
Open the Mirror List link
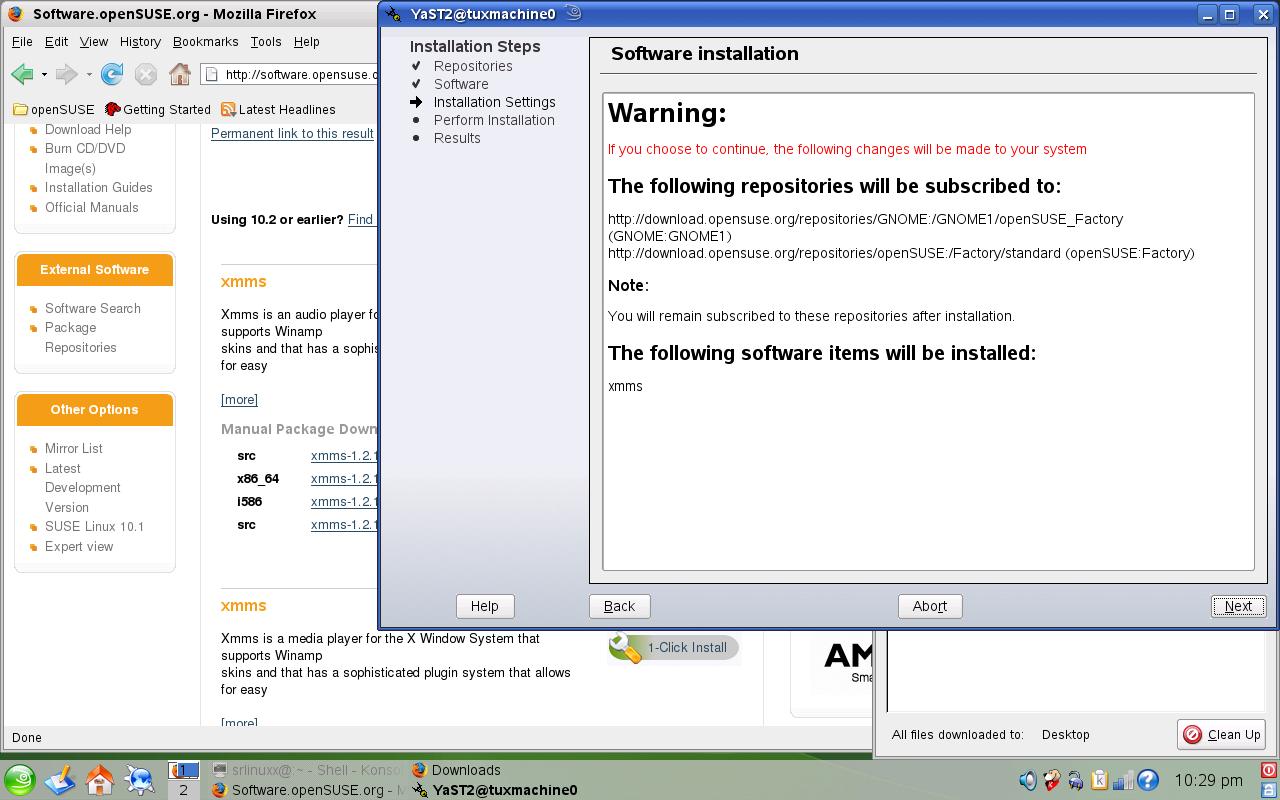pos(74,448)
